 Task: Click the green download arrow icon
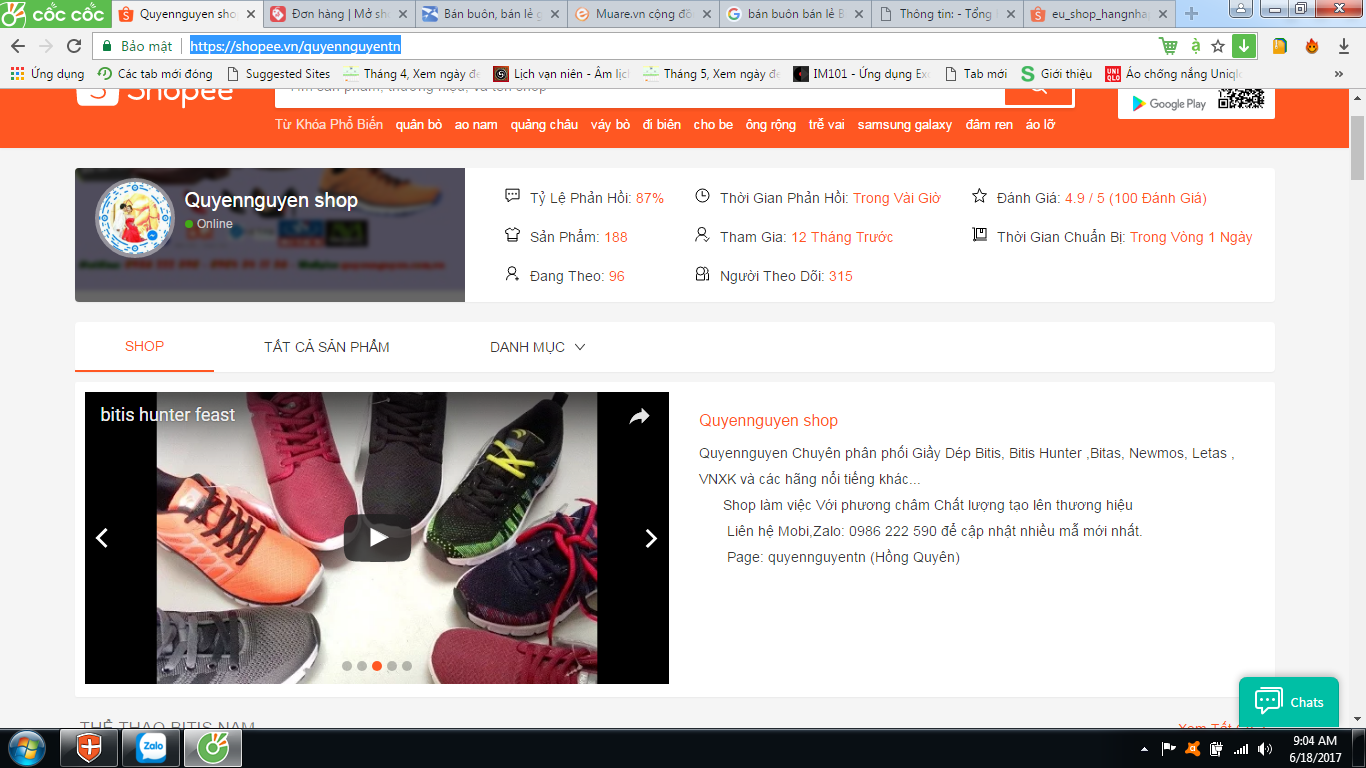coord(1243,46)
